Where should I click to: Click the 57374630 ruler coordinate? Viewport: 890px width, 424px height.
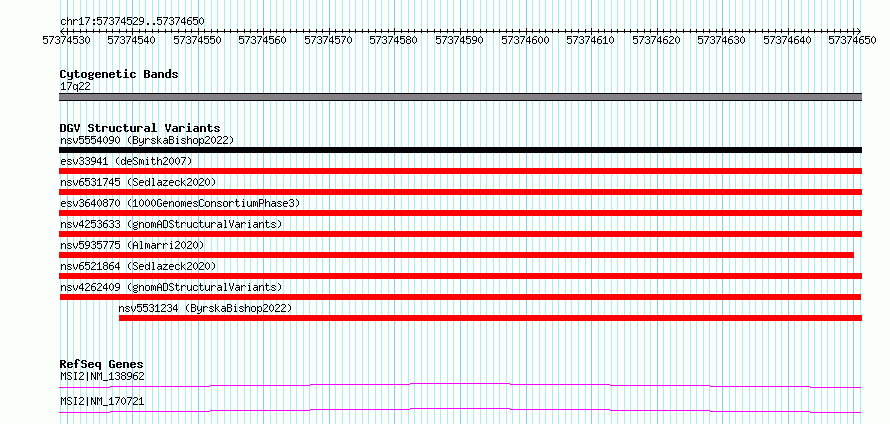(721, 40)
